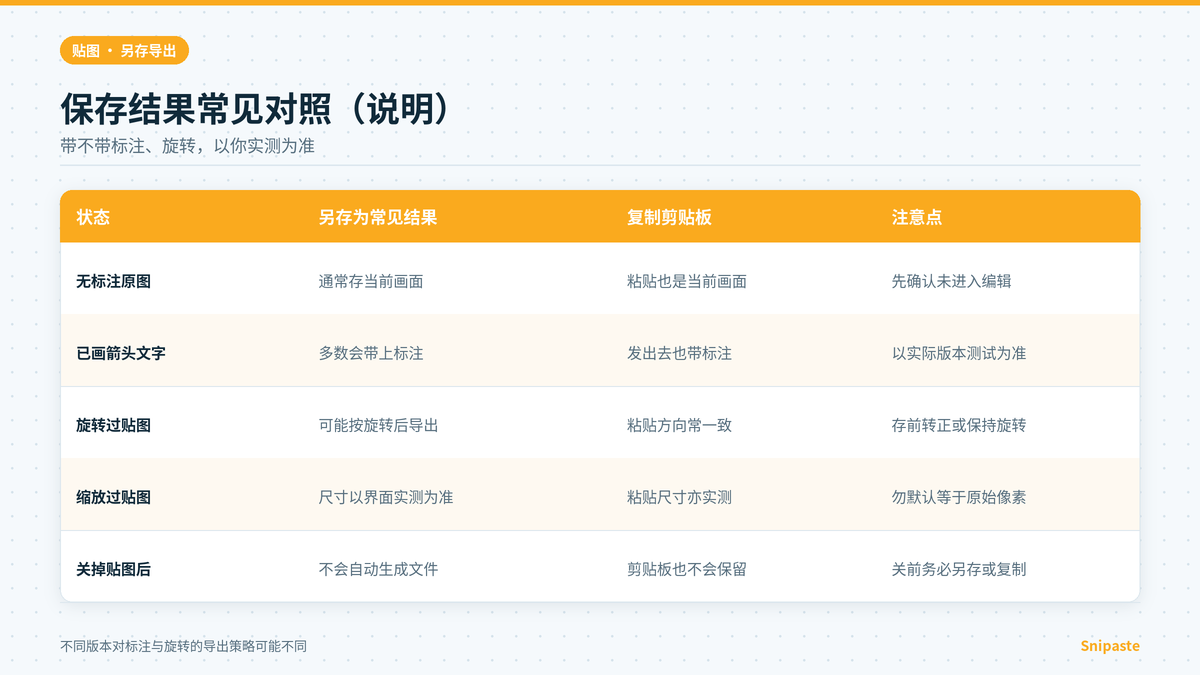1200x675 pixels.
Task: Click the cell 通常存当前画面
Action: (x=371, y=281)
